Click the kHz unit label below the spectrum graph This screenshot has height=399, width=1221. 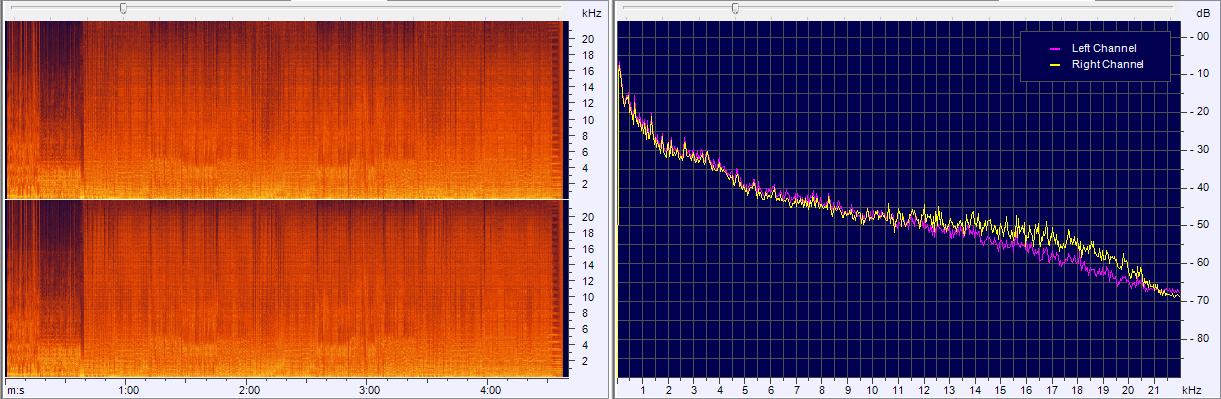(x=1190, y=390)
